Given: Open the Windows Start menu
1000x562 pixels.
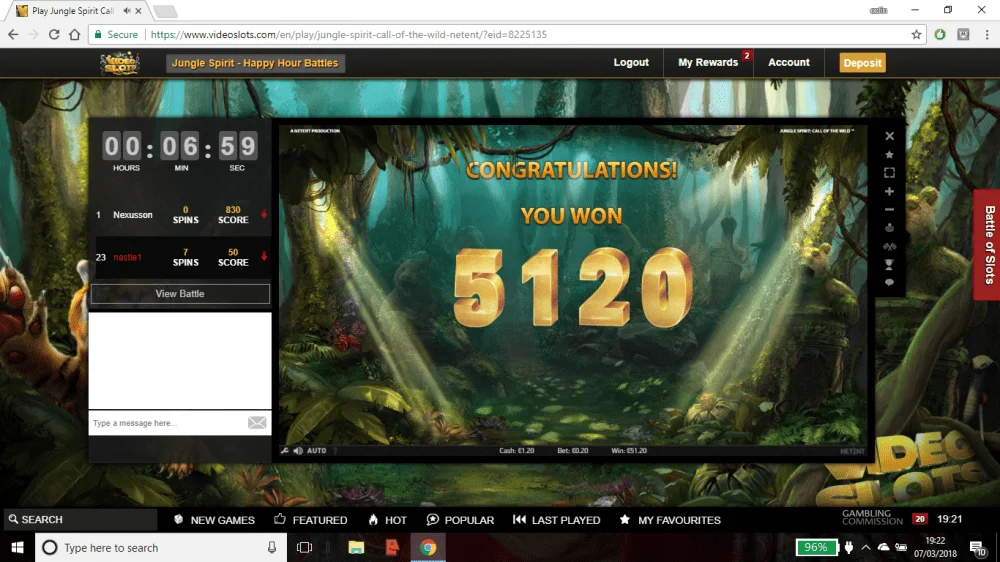Looking at the screenshot, I should coord(17,547).
